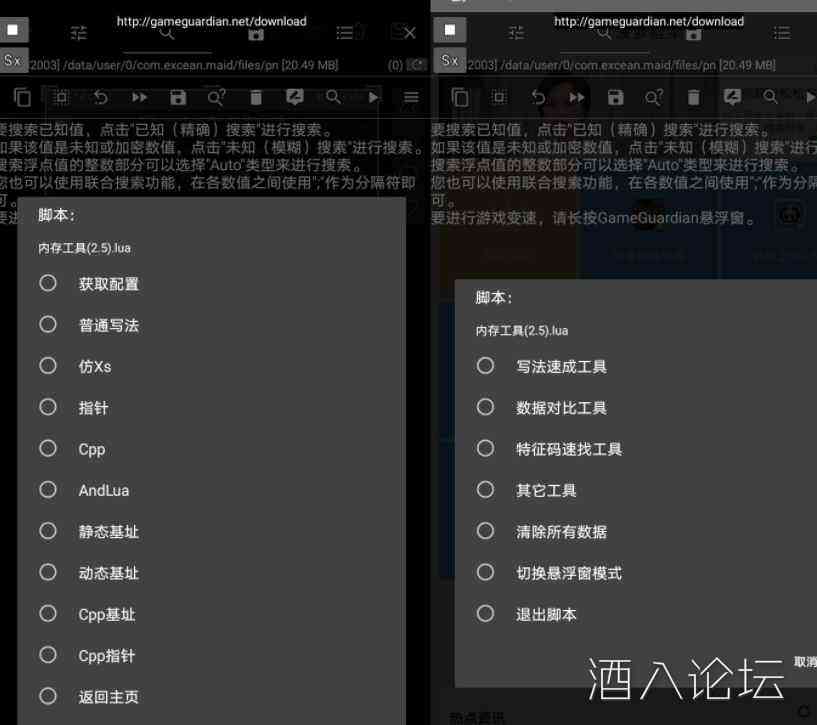Open the list tab icon in right panel
The height and width of the screenshot is (725, 817).
click(782, 33)
